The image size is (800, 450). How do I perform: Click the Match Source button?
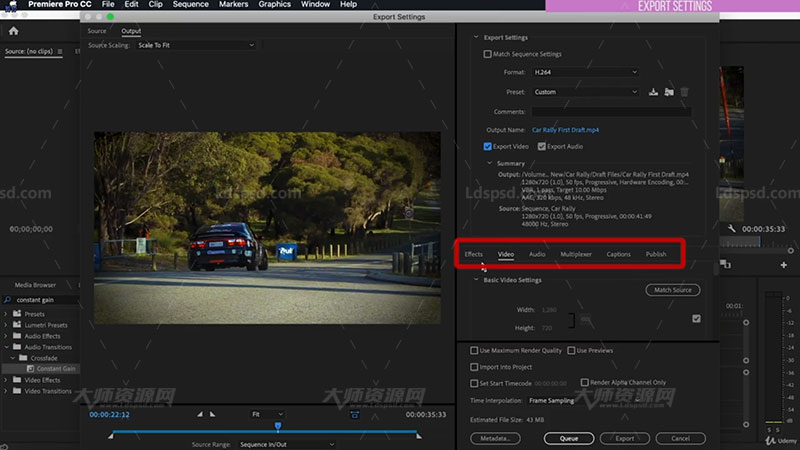click(672, 290)
